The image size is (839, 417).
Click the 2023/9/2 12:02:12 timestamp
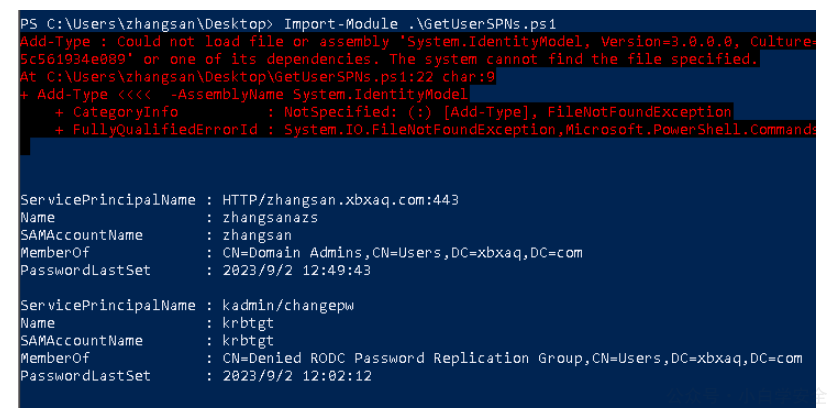[x=296, y=376]
